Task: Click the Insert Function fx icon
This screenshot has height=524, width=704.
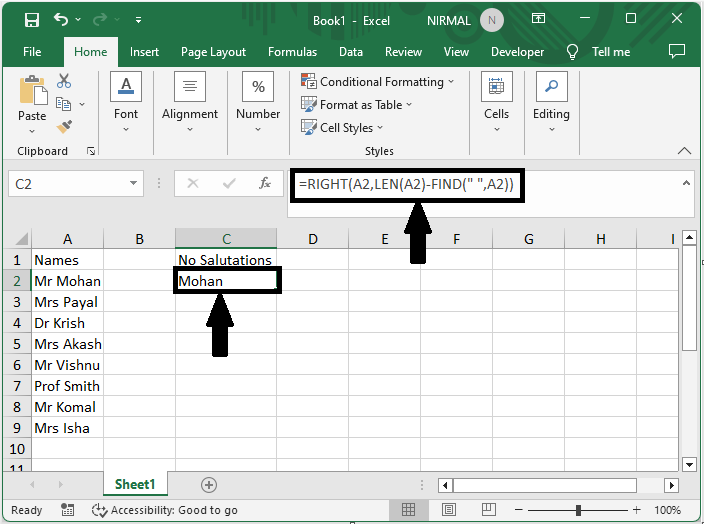Action: (x=265, y=184)
